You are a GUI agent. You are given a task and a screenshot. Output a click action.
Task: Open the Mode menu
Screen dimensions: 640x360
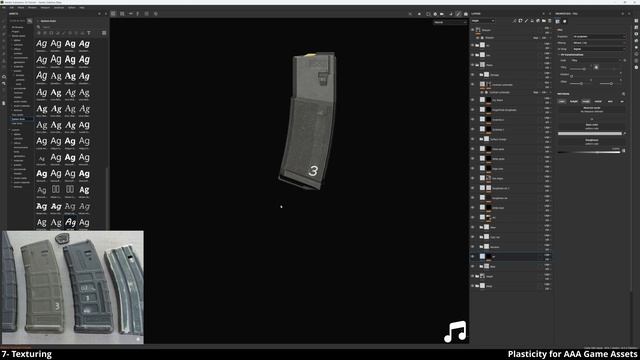coord(20,7)
